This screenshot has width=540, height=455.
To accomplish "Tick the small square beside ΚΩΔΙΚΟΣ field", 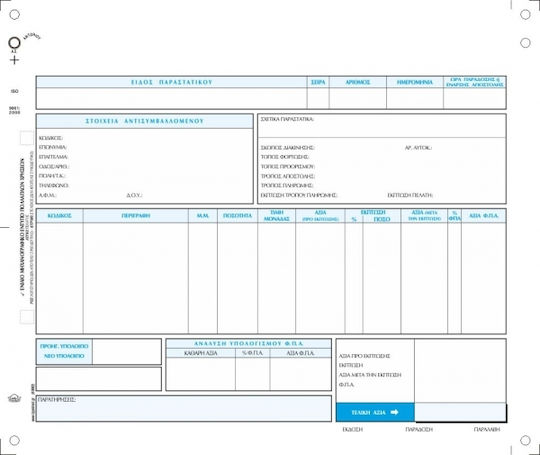I will tap(27, 138).
